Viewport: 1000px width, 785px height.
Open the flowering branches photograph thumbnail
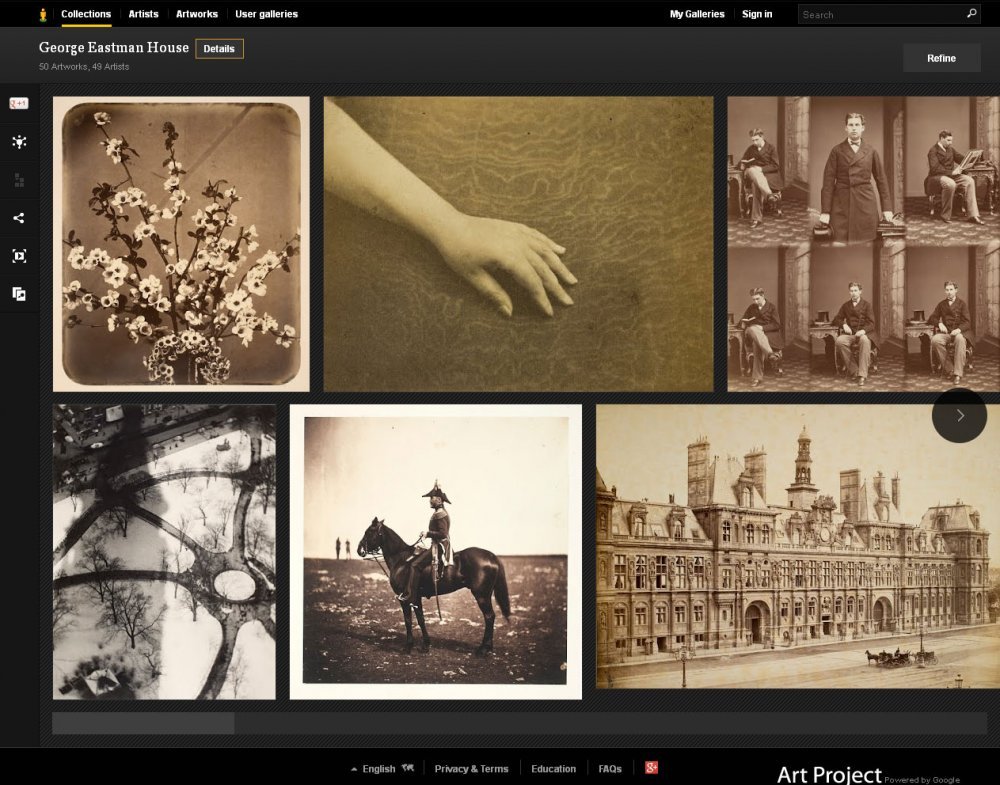(x=181, y=244)
